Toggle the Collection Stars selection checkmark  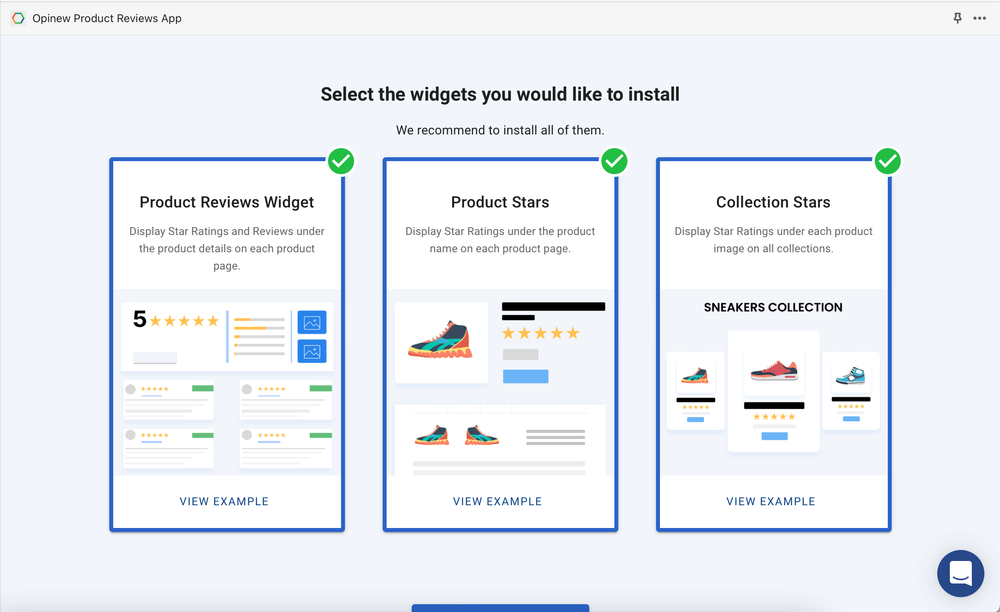click(x=887, y=160)
